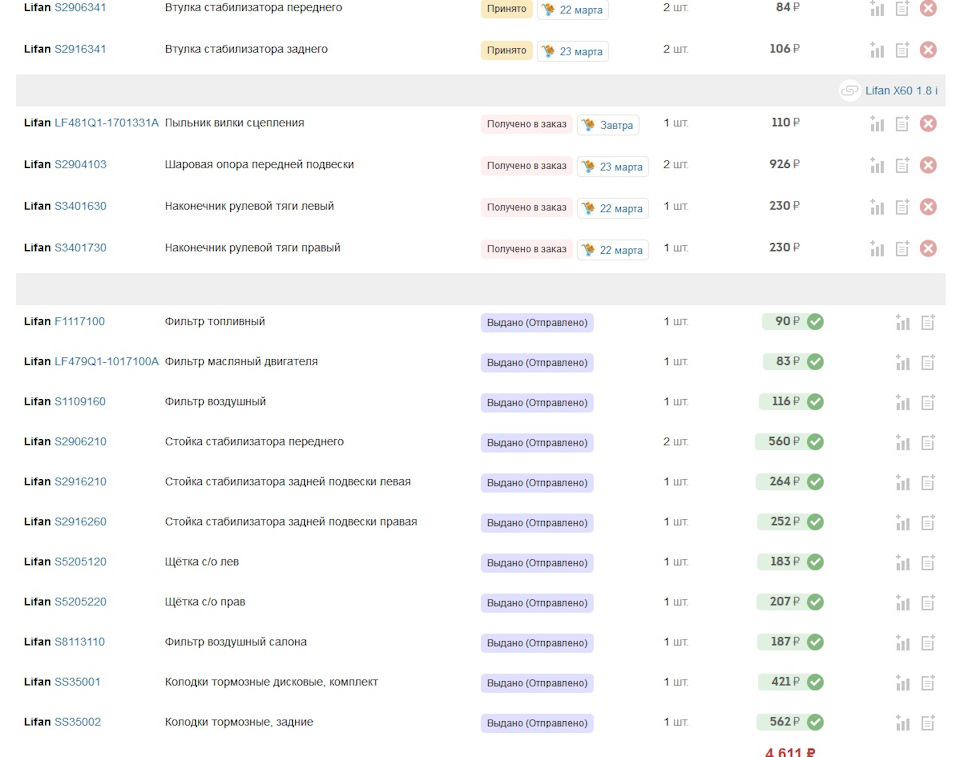Open bar chart icon for F1117100 fuel filter
960x757 pixels.
click(x=903, y=322)
